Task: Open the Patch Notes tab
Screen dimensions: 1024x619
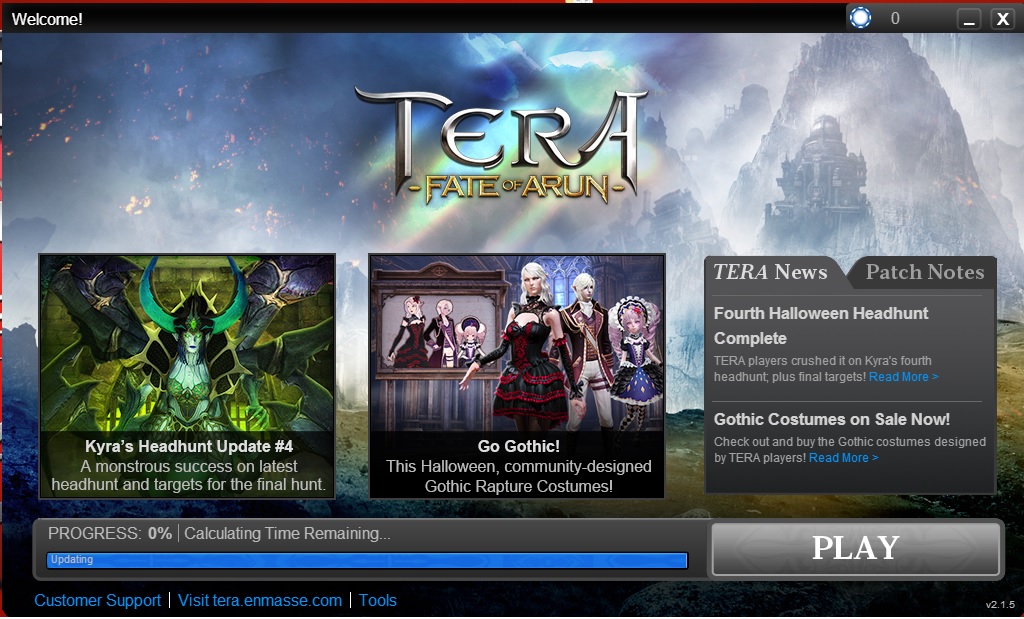Action: 924,272
